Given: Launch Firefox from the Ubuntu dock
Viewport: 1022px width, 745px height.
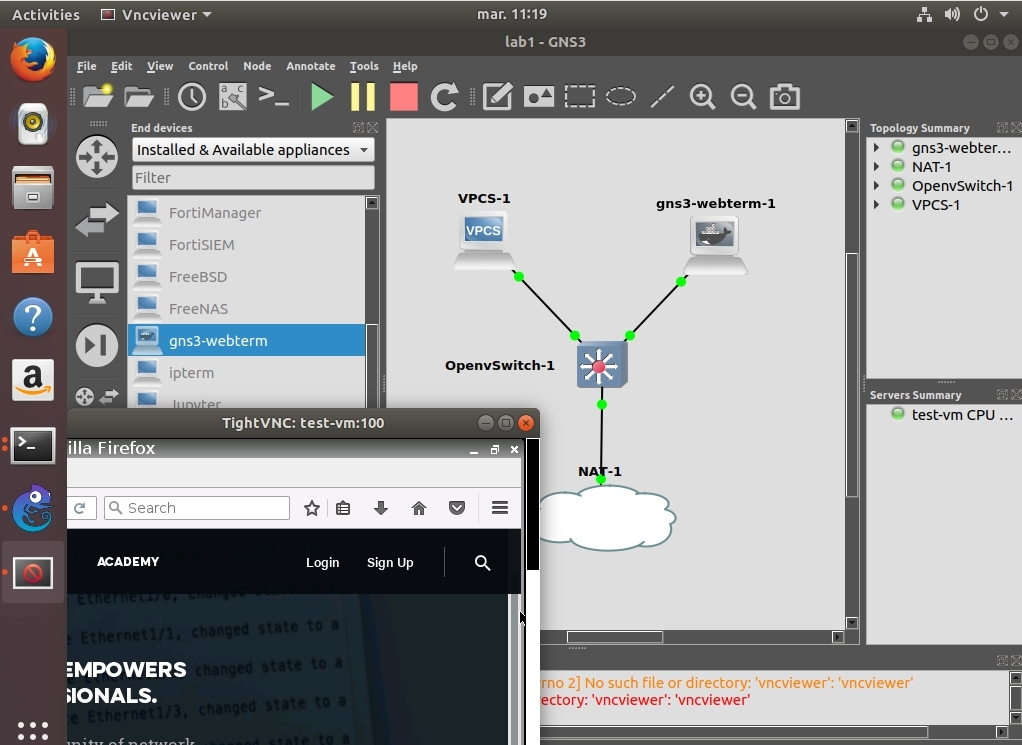Looking at the screenshot, I should tap(33, 59).
